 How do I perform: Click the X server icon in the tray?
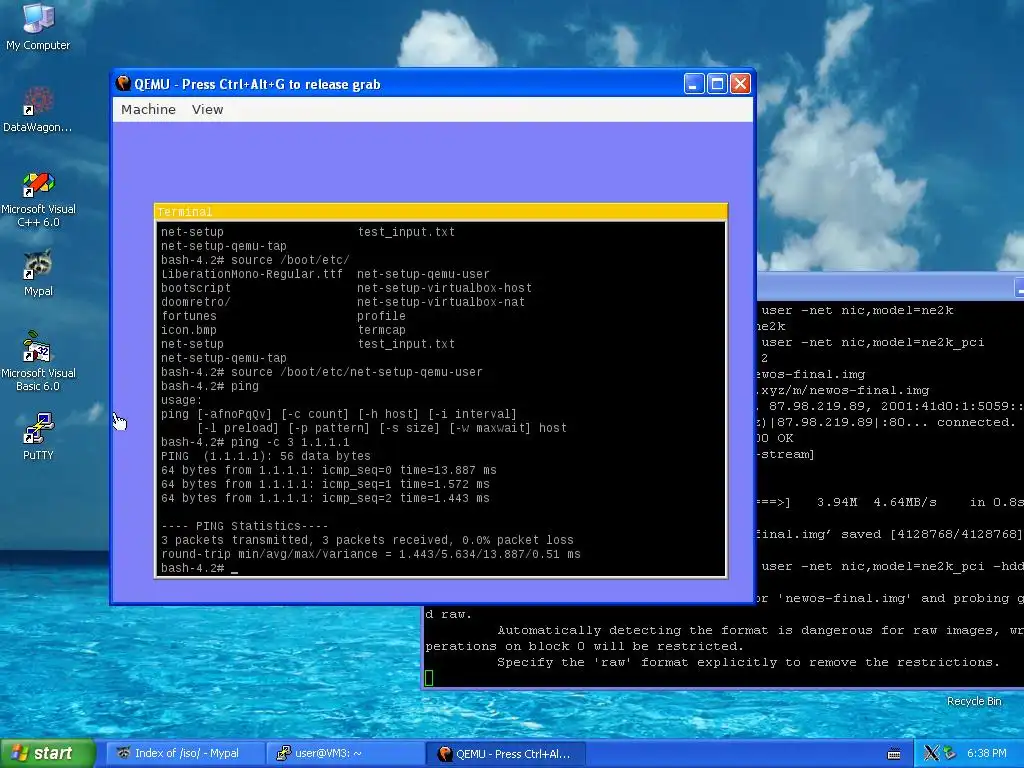pyautogui.click(x=931, y=753)
